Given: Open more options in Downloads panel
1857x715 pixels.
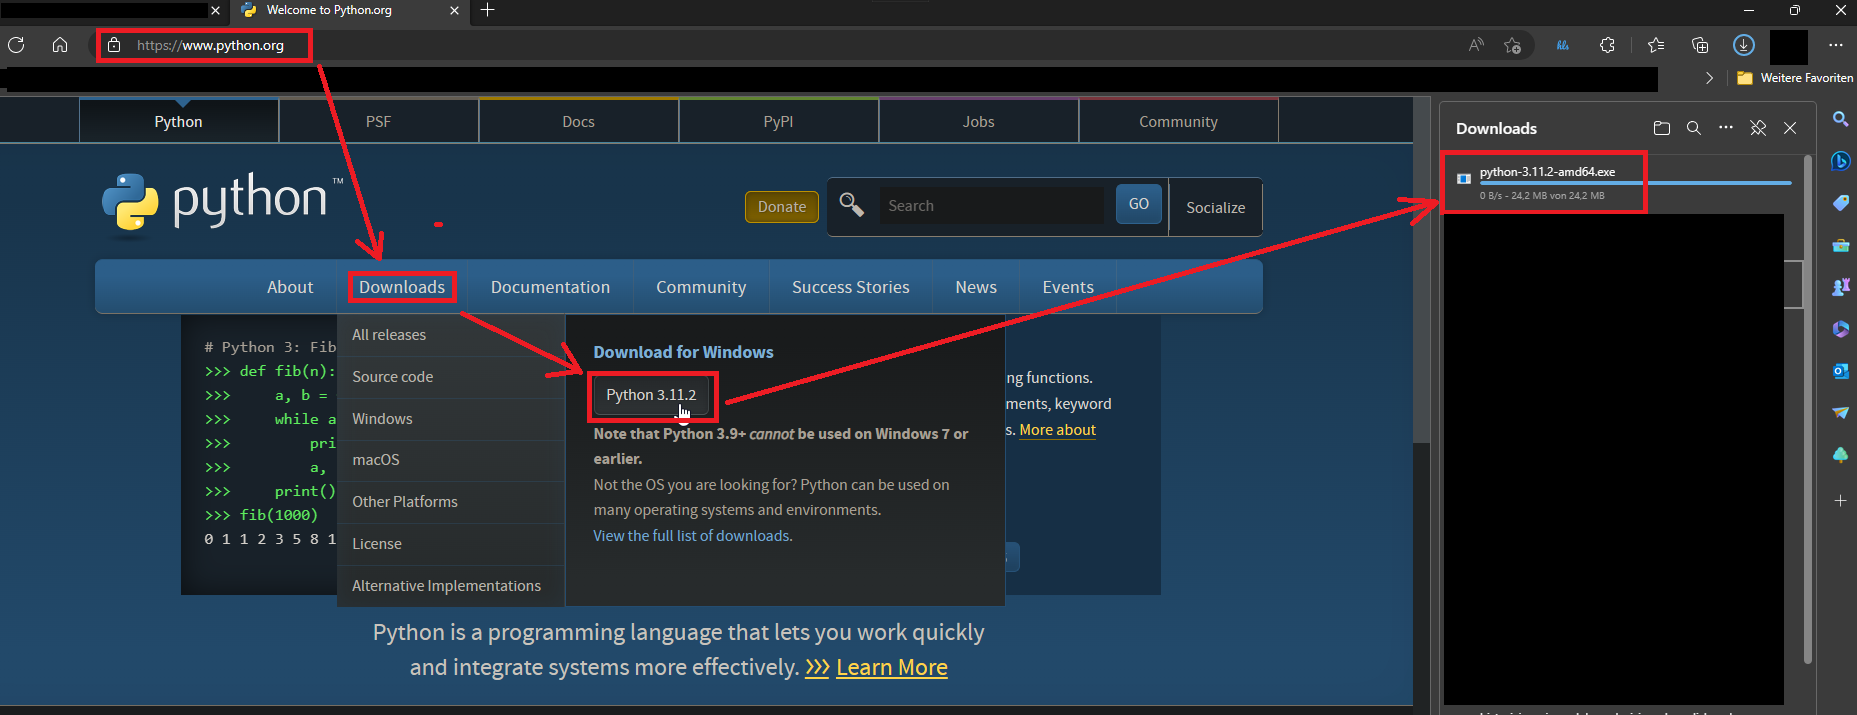Looking at the screenshot, I should pyautogui.click(x=1726, y=128).
